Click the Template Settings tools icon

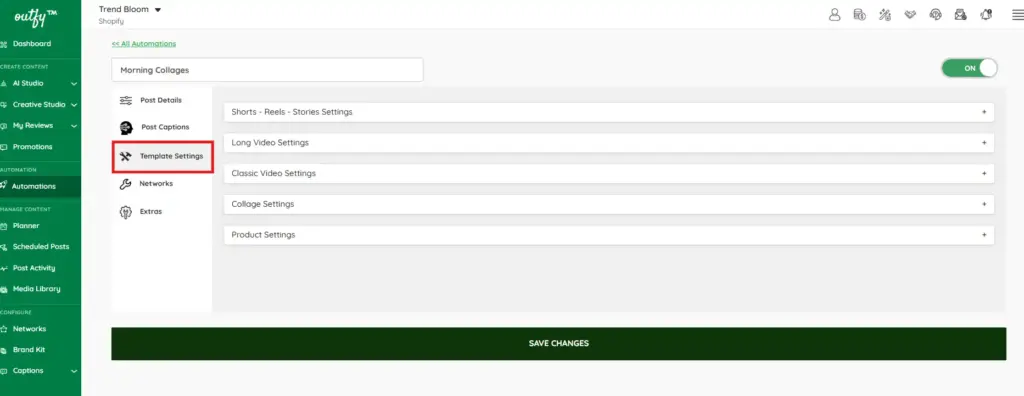point(126,157)
